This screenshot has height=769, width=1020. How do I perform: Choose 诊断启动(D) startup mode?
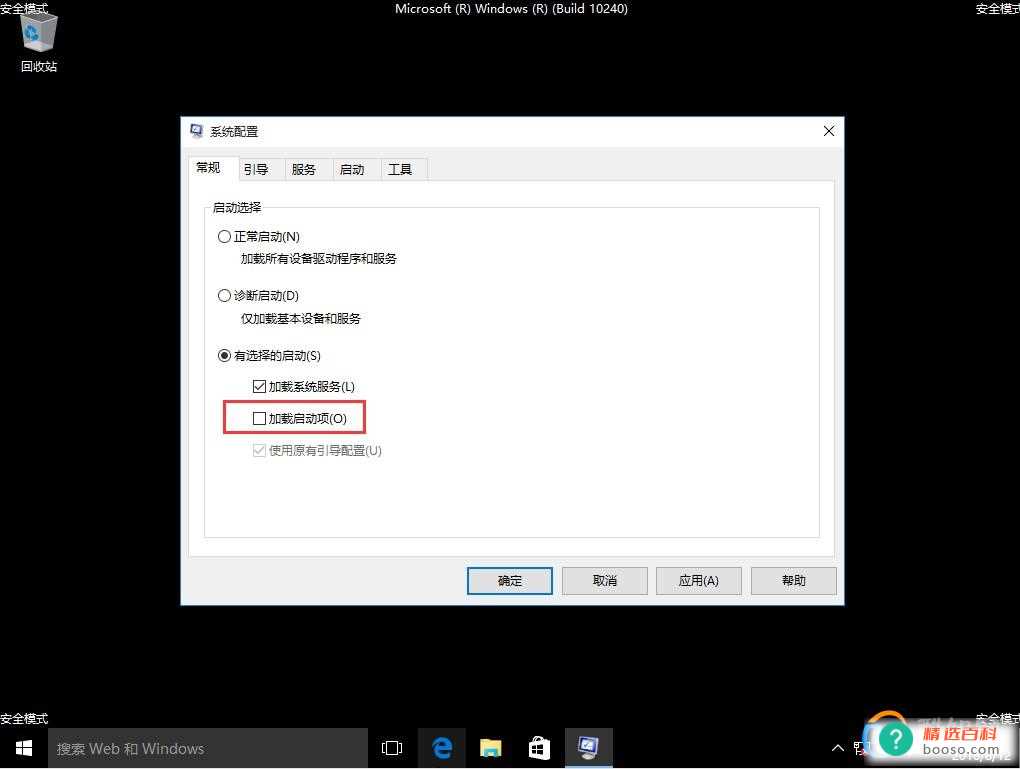[x=224, y=295]
